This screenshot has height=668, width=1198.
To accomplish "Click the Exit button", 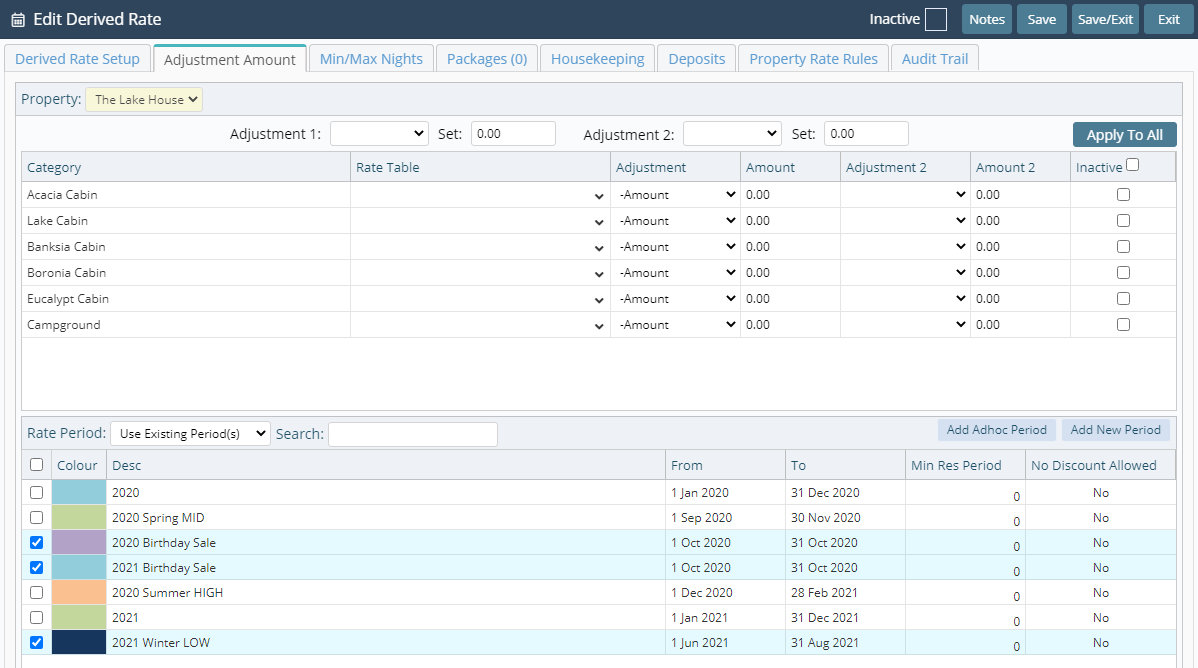I will pos(1168,19).
